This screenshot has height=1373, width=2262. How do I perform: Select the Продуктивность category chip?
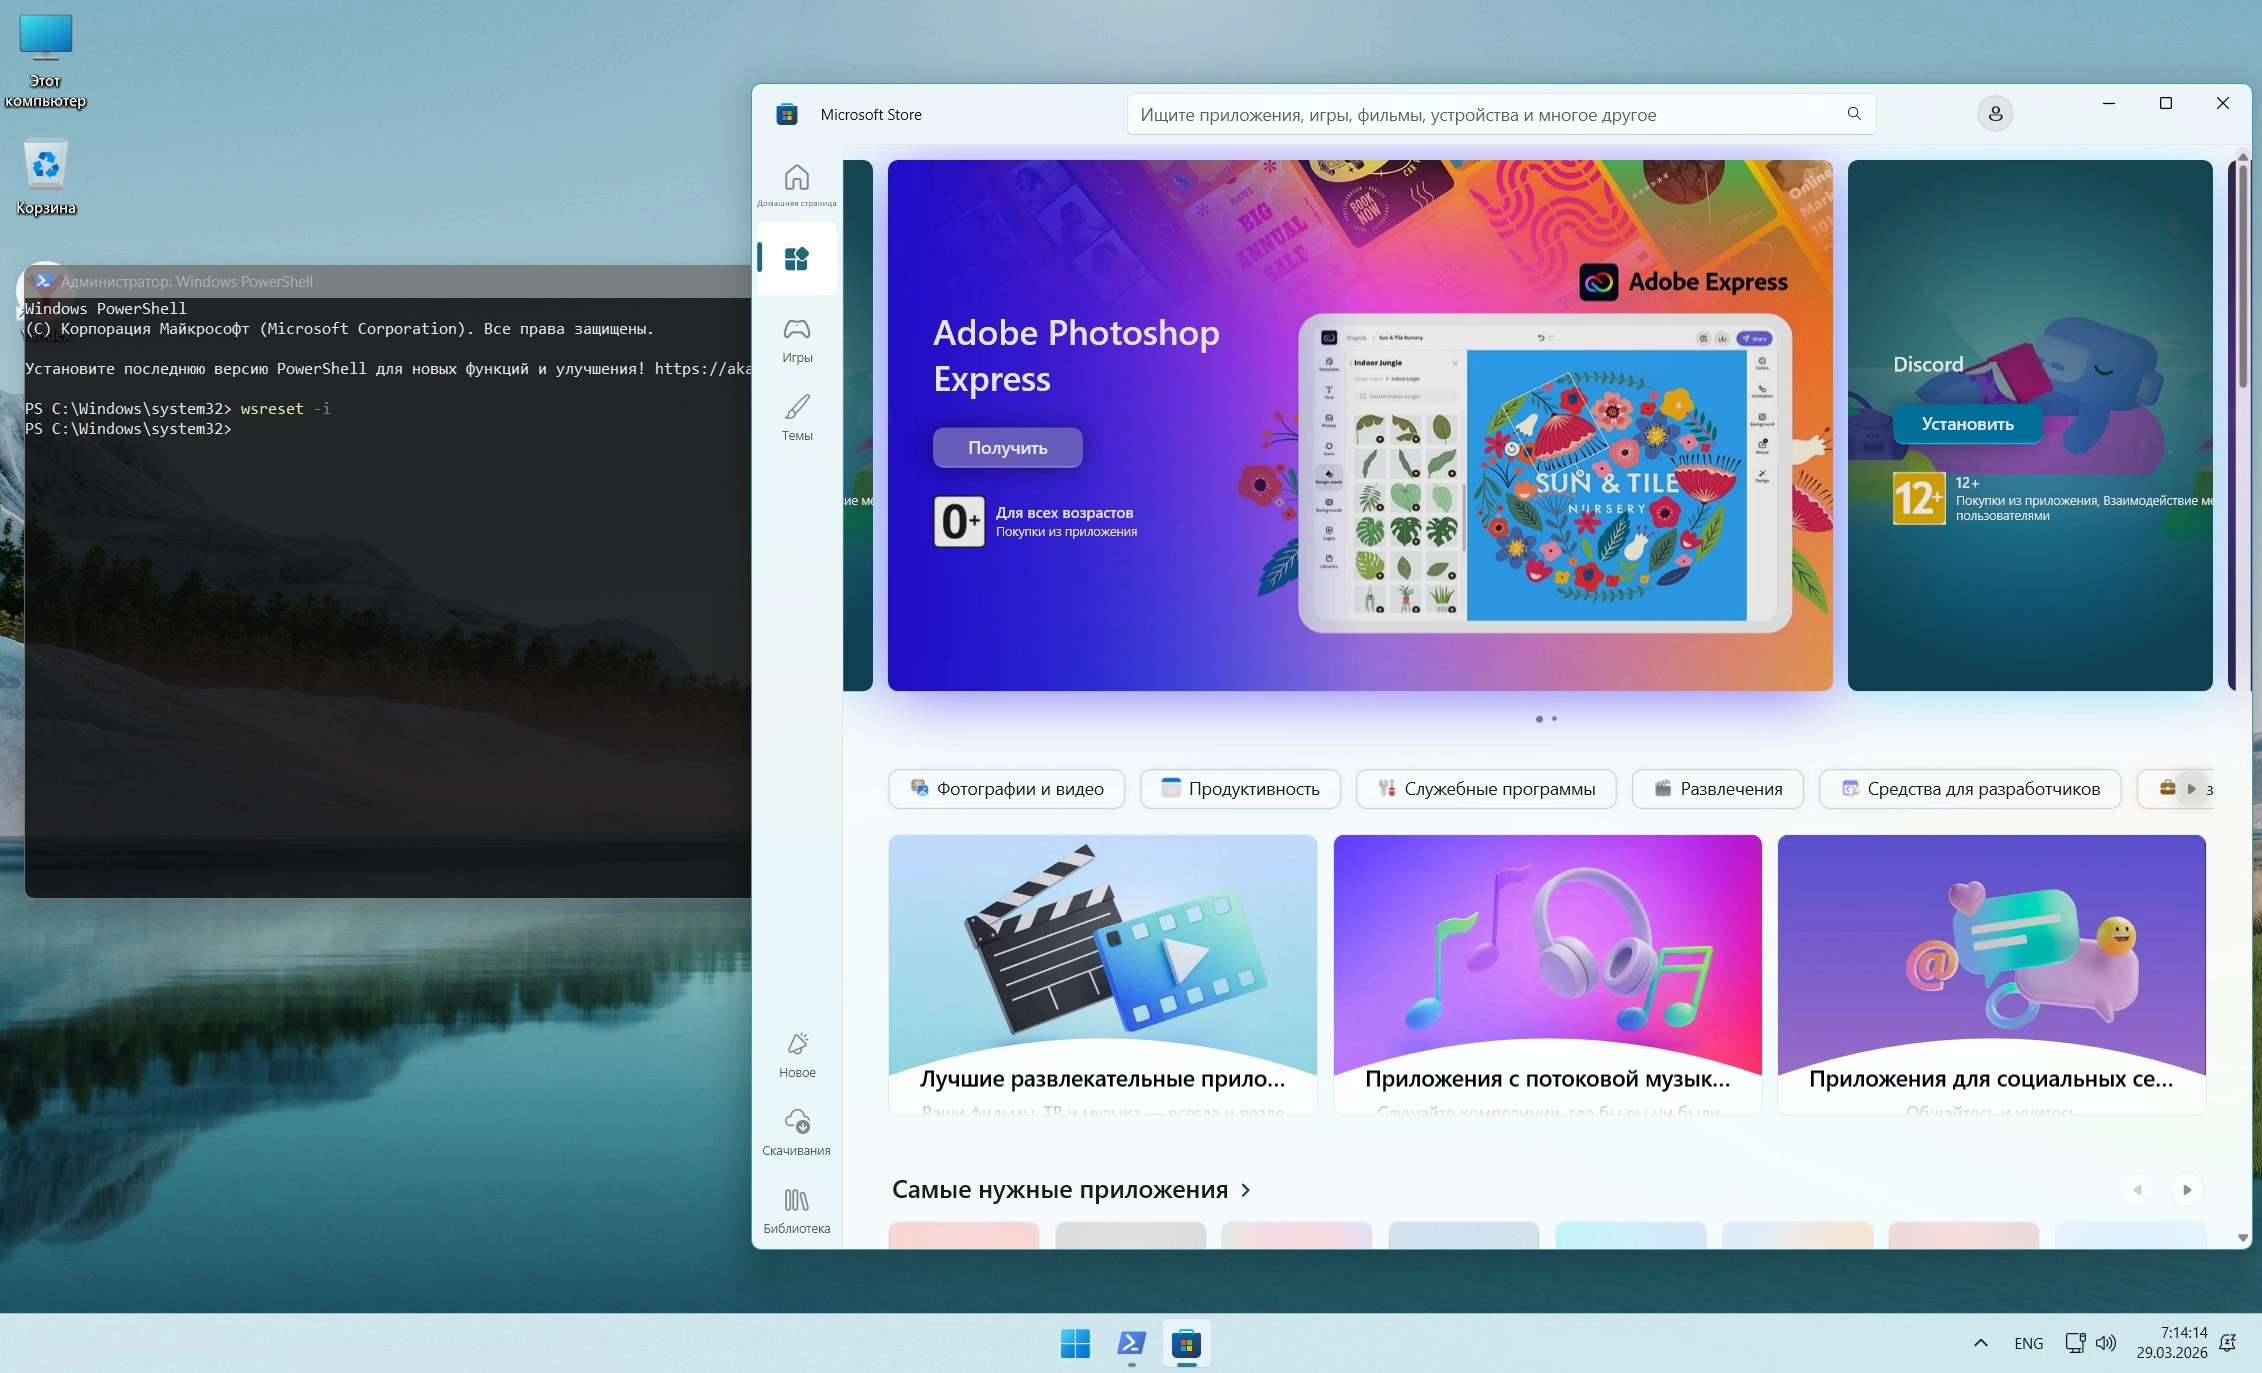tap(1240, 789)
